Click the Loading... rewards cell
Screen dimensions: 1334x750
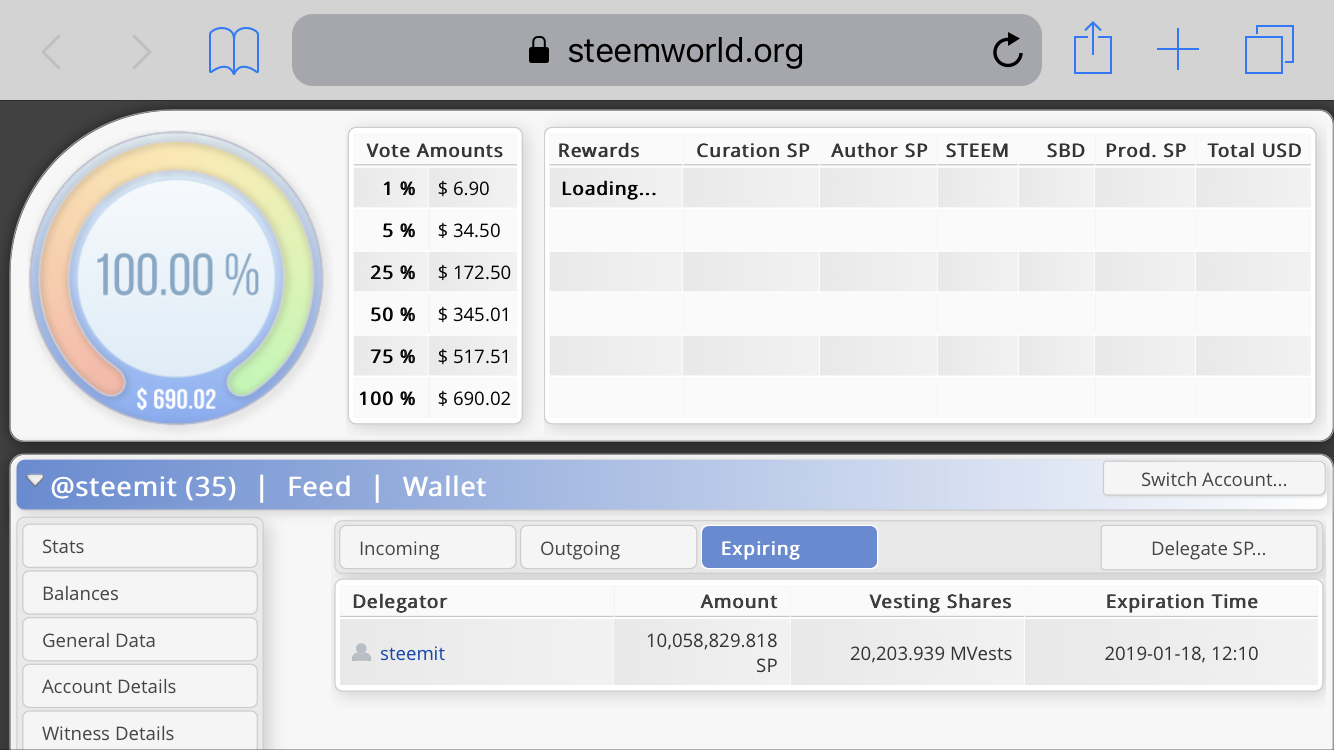(x=616, y=188)
